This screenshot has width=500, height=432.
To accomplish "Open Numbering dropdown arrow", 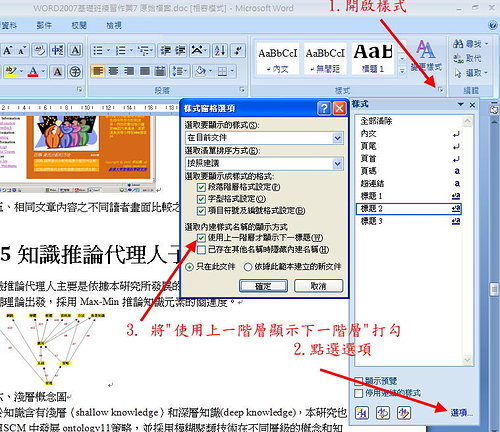I will tap(131, 51).
